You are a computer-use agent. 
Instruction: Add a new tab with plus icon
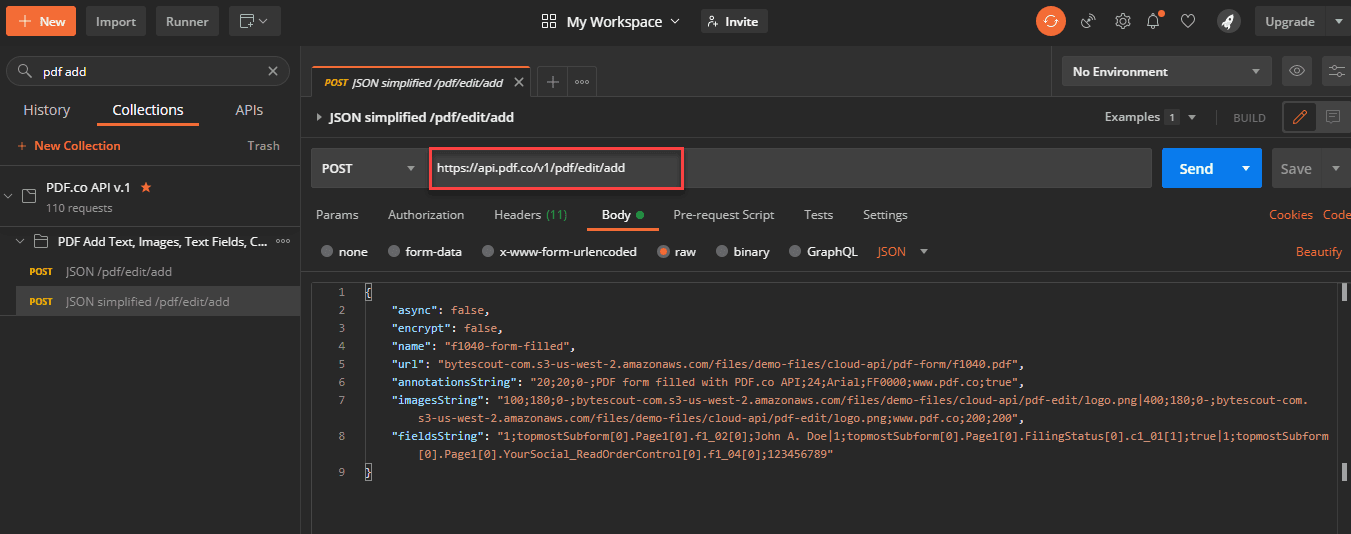552,82
